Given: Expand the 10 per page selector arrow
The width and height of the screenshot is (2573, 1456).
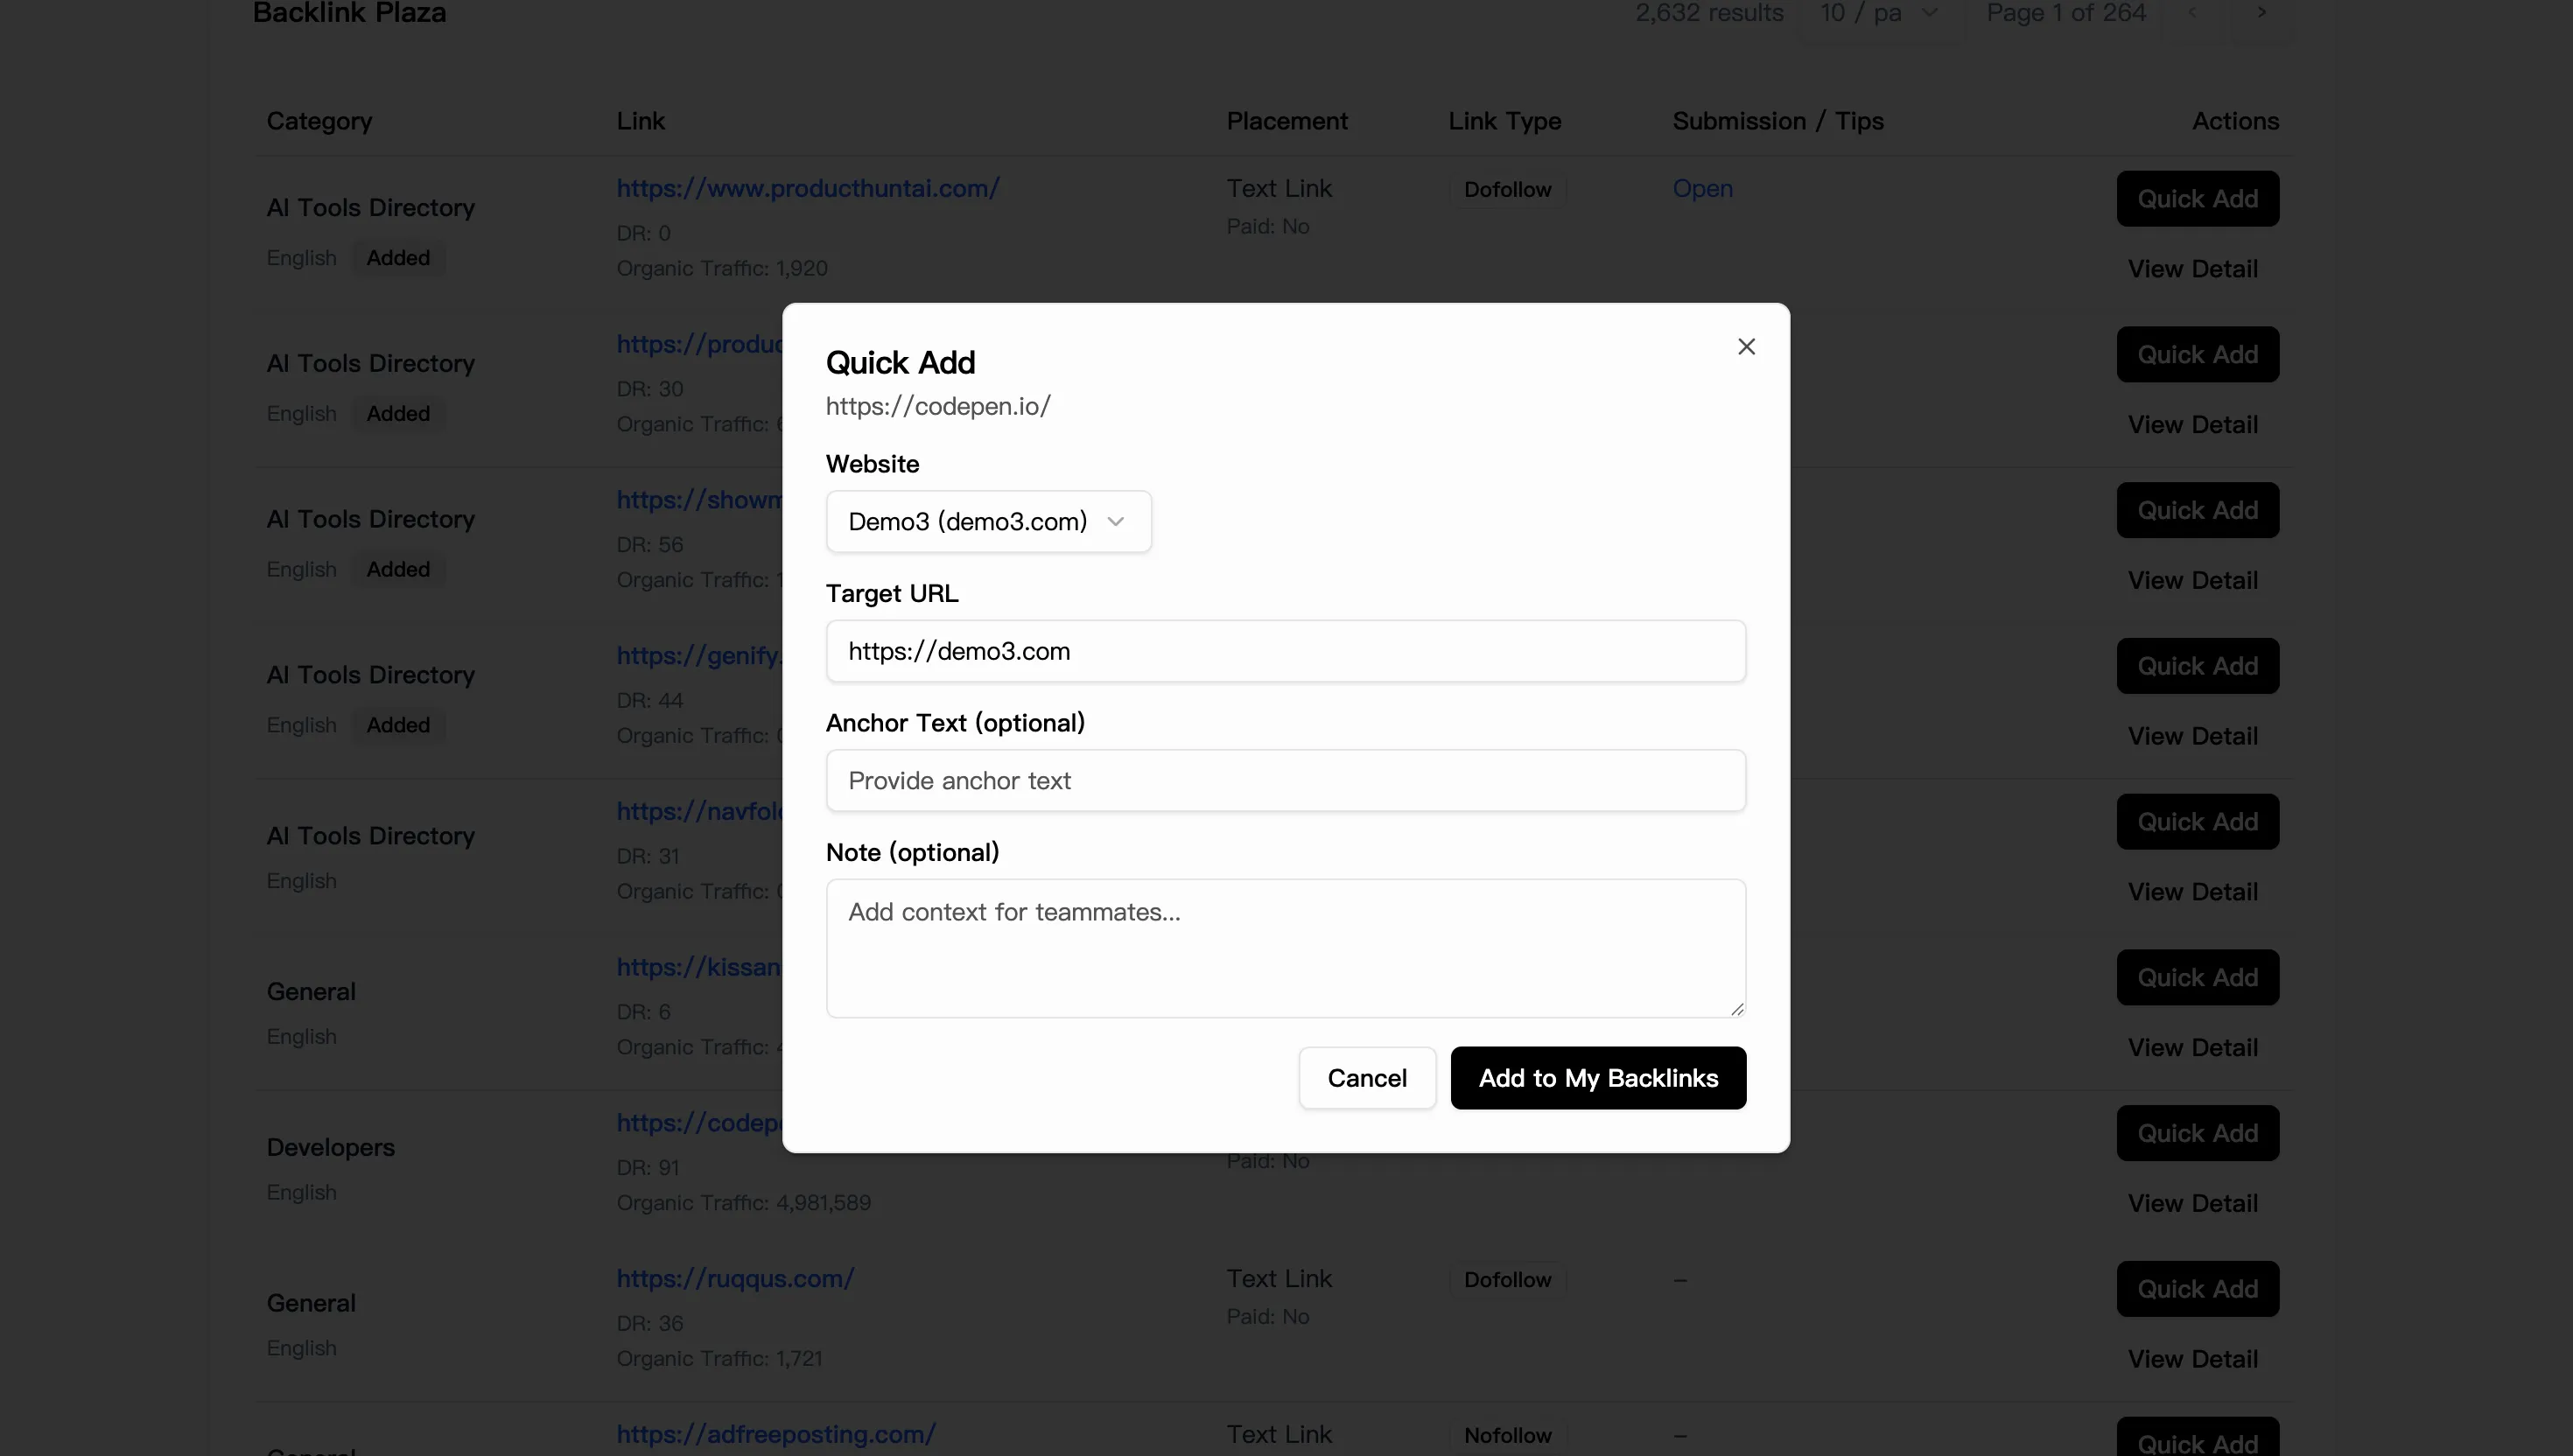Looking at the screenshot, I should (x=1928, y=13).
